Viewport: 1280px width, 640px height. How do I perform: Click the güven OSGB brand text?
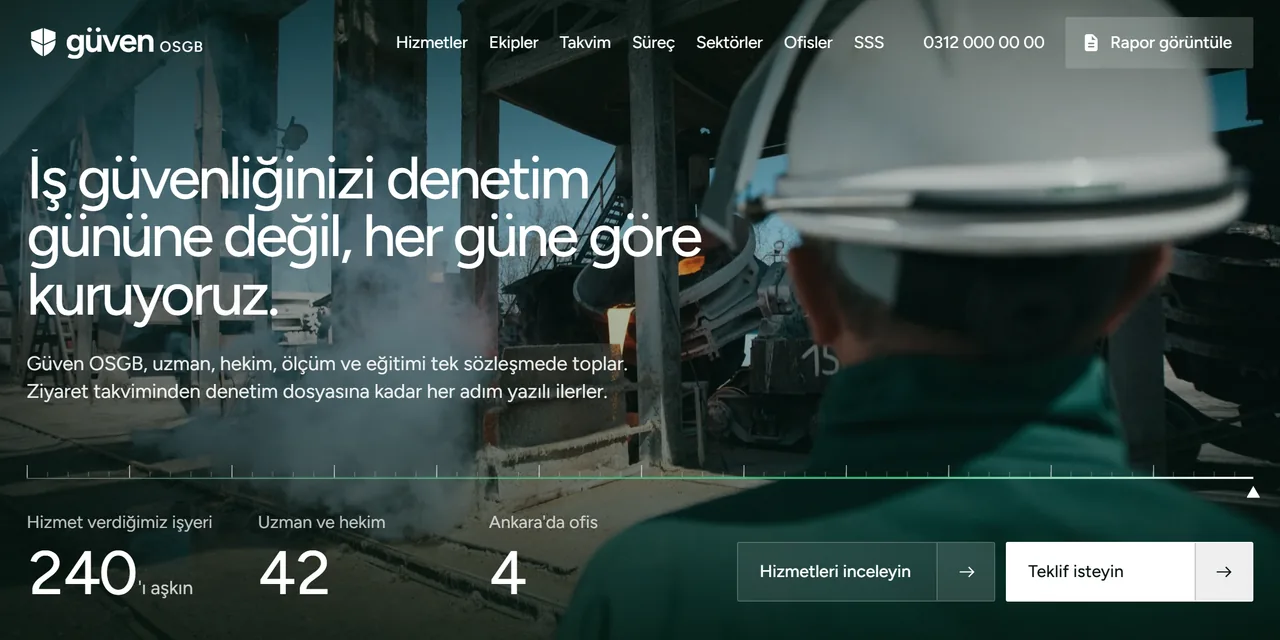[x=135, y=43]
